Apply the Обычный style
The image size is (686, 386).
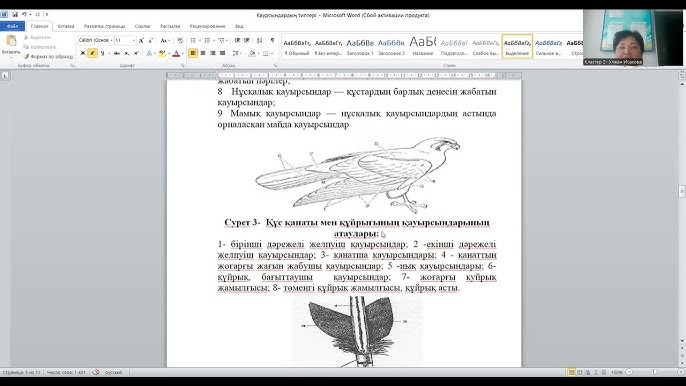point(297,47)
